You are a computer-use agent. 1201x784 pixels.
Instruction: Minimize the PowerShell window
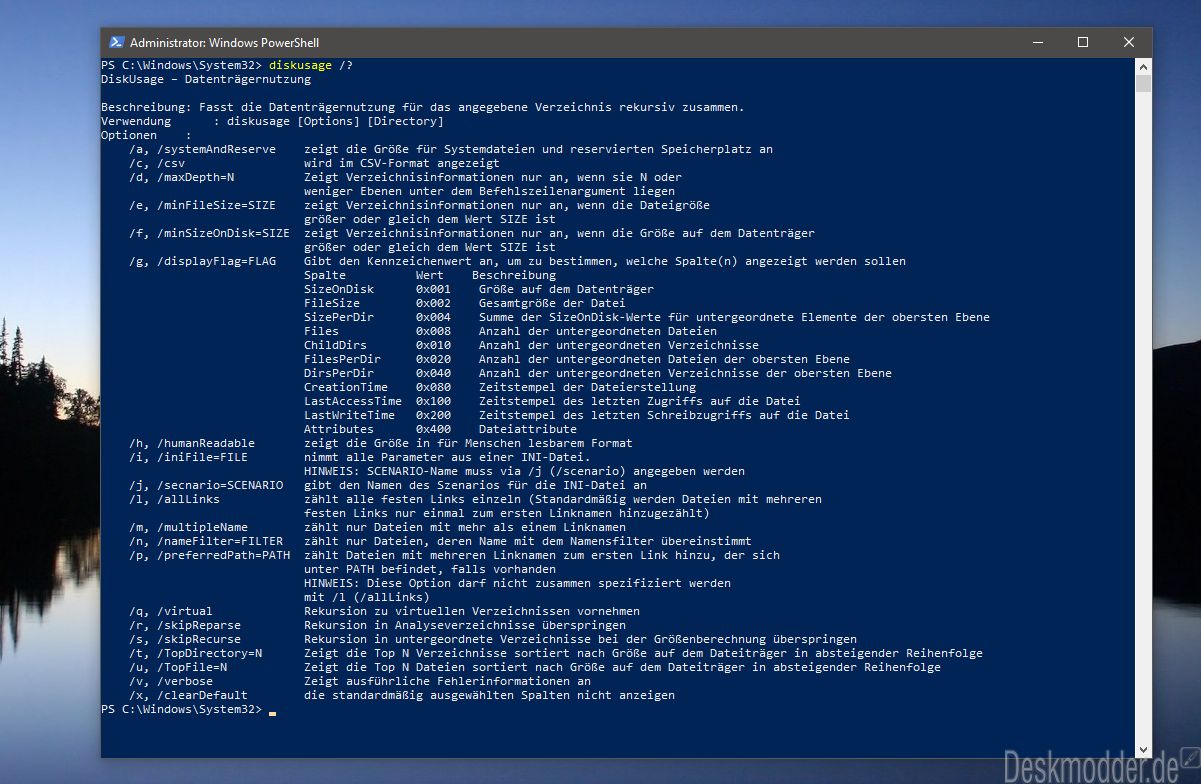coord(1037,42)
